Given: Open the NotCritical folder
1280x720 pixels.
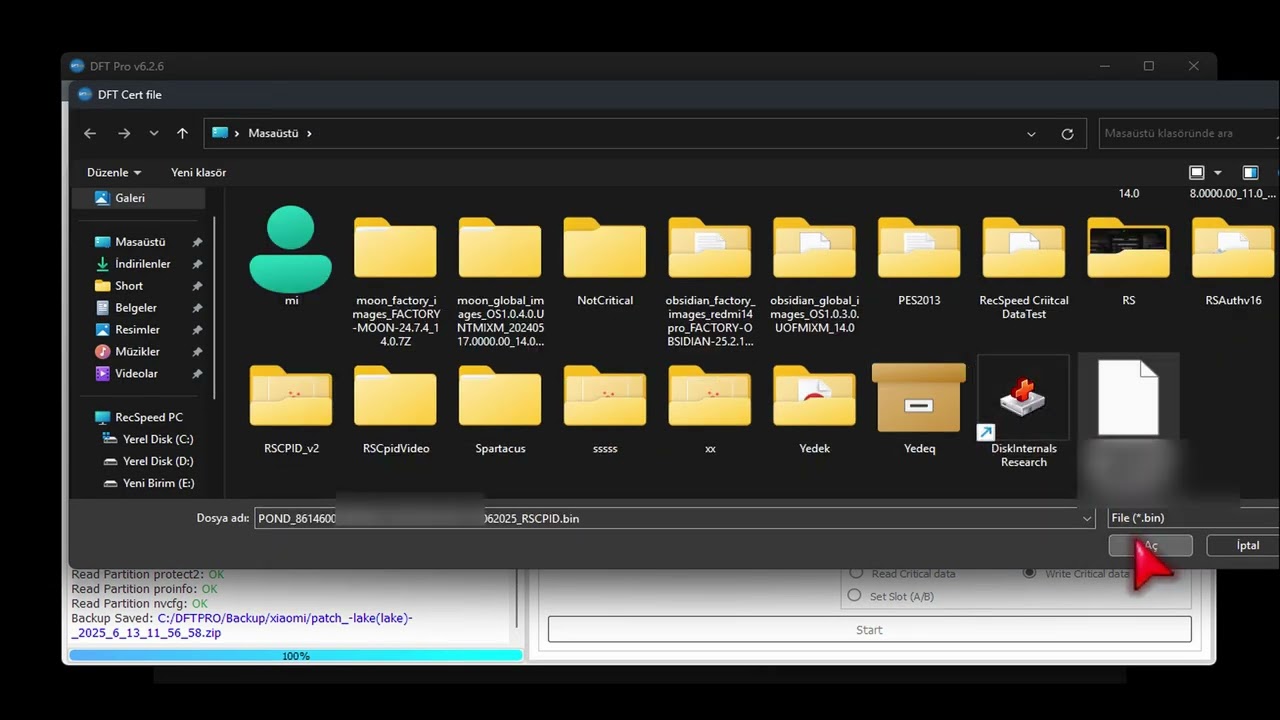Looking at the screenshot, I should coord(605,247).
